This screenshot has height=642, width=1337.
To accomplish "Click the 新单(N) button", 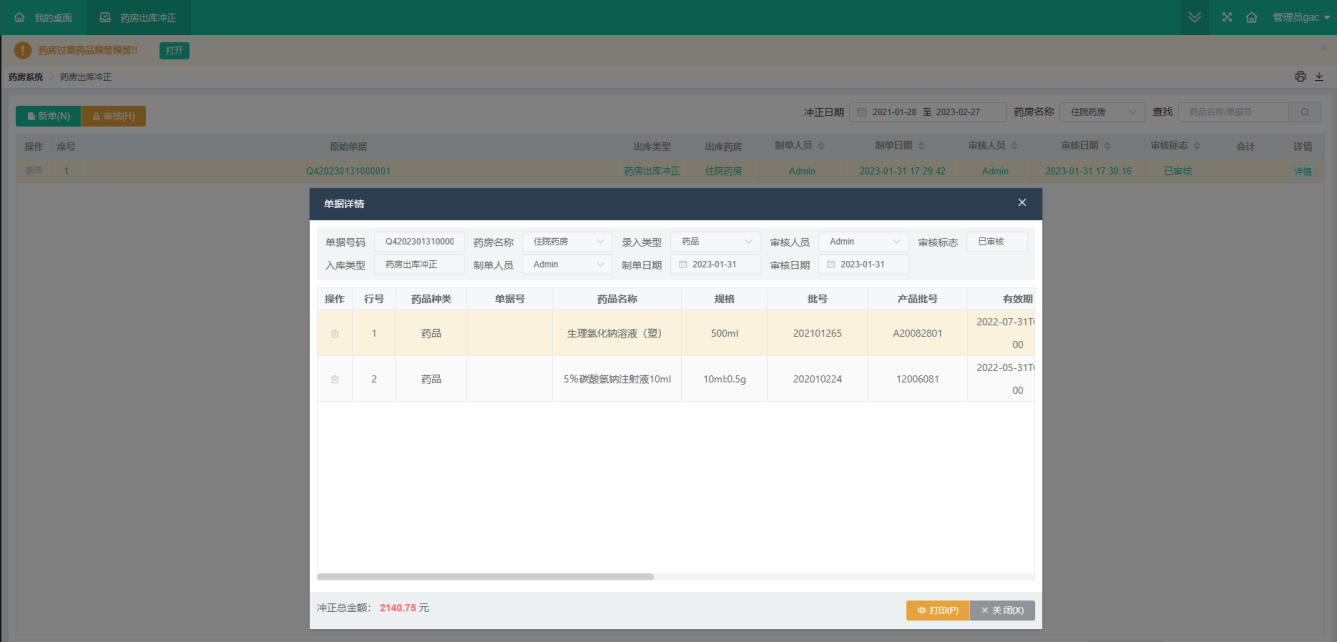I will tap(48, 116).
